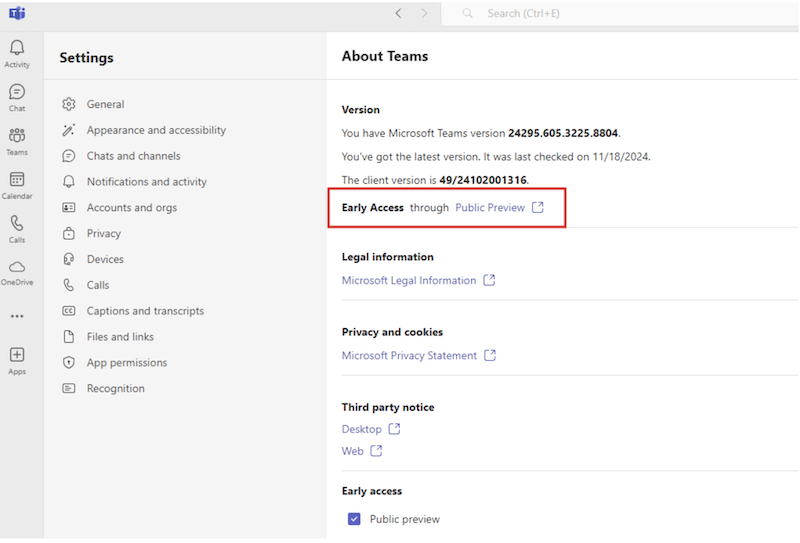The height and width of the screenshot is (543, 800).
Task: Open Desktop third party notice
Action: click(x=362, y=429)
